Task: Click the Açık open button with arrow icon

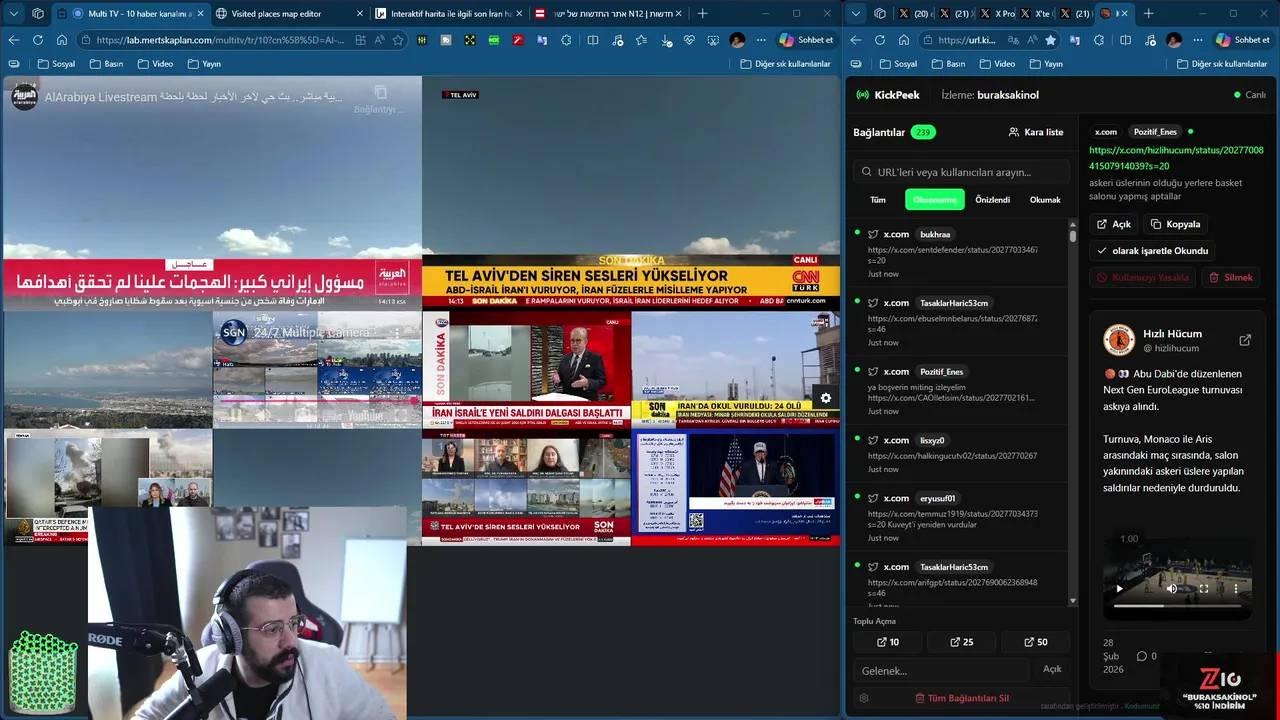Action: (1113, 224)
